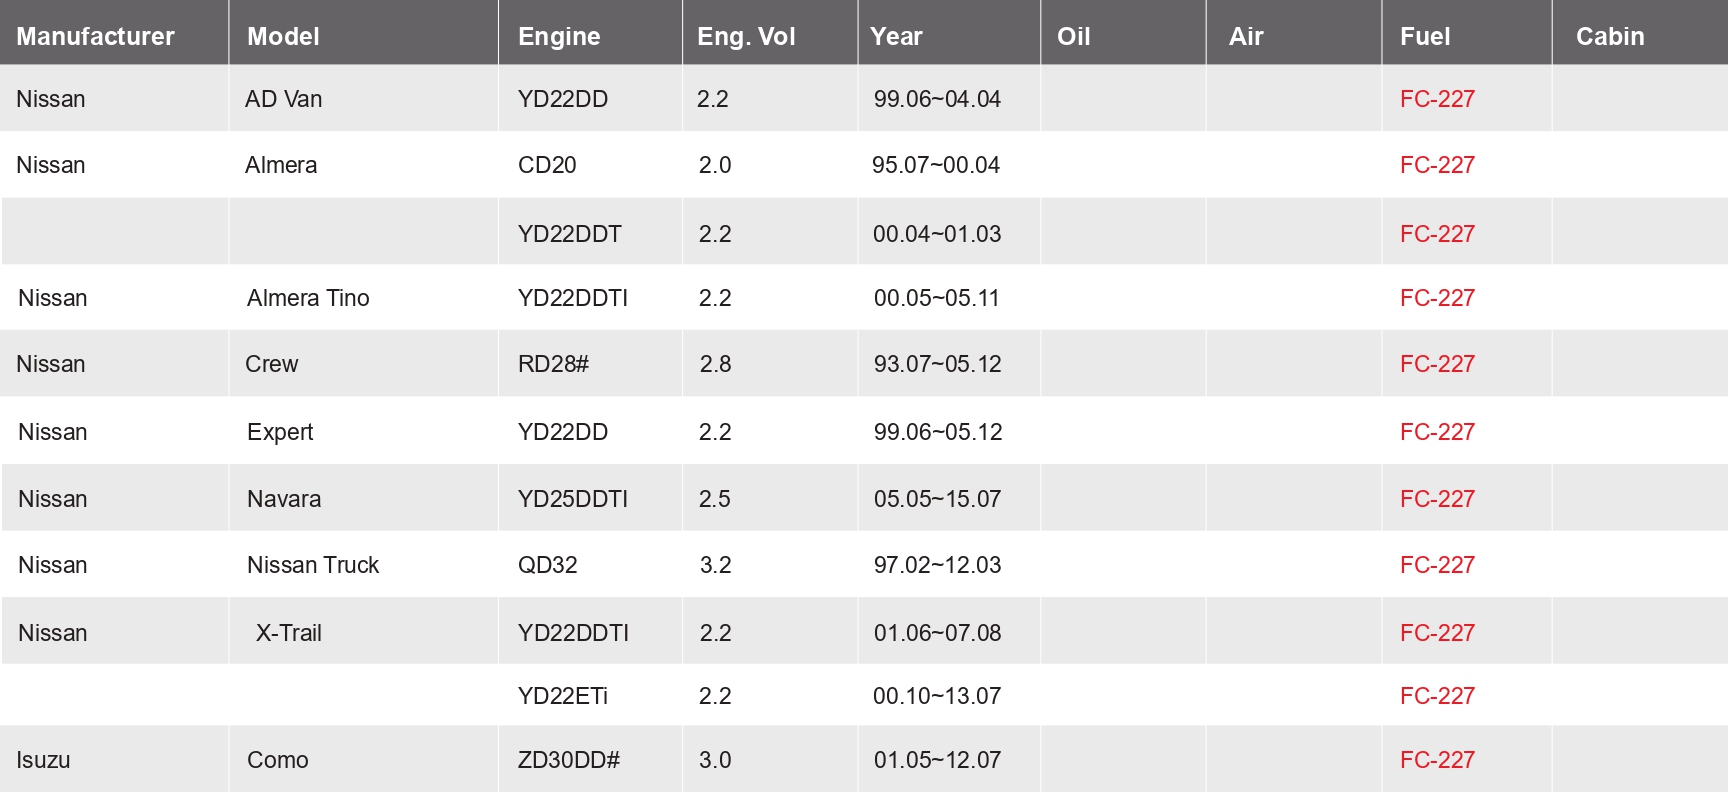Click the Air column header

pyautogui.click(x=1246, y=36)
